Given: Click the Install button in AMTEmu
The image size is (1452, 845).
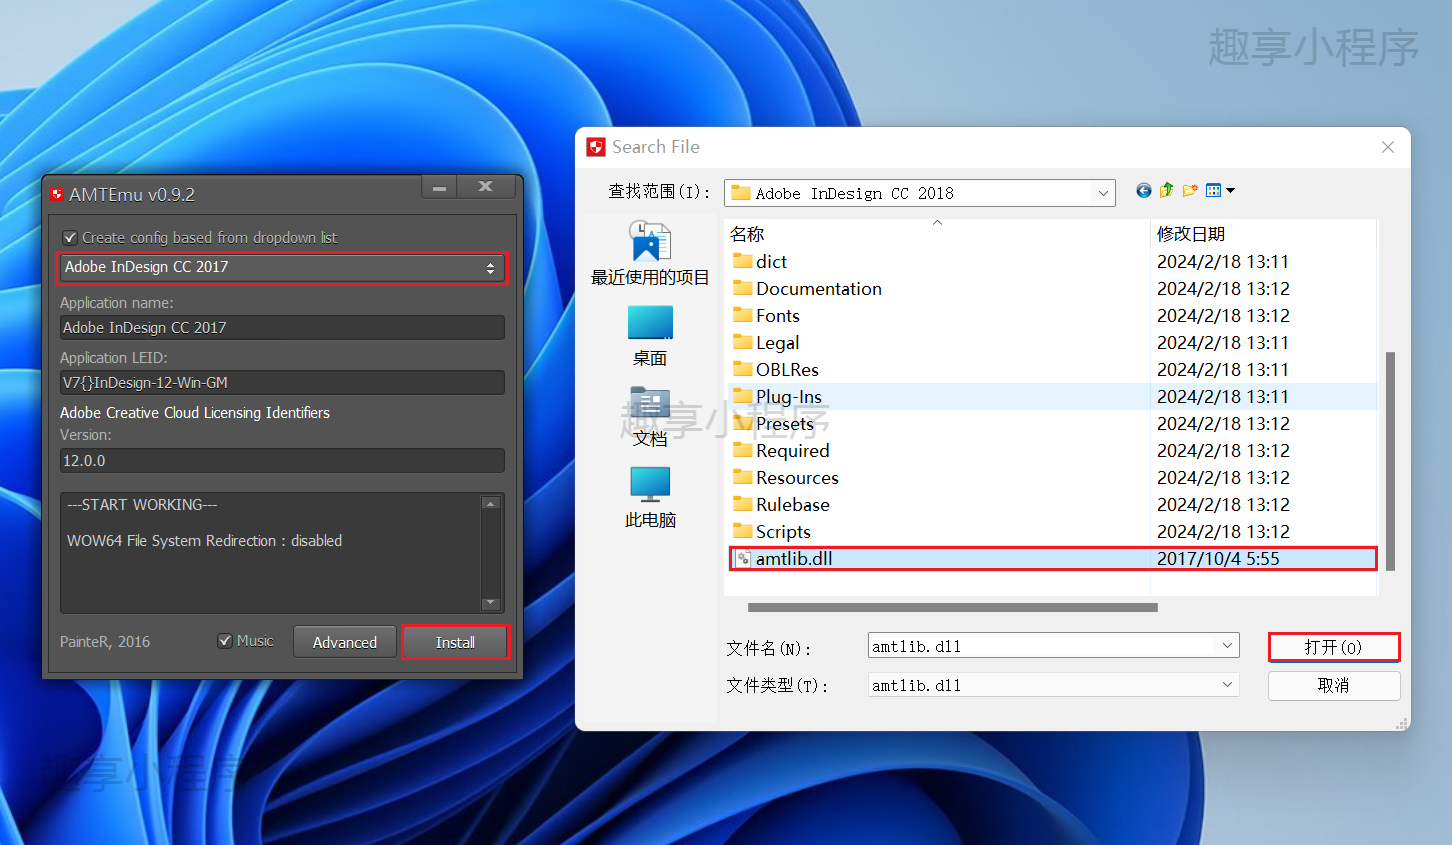Looking at the screenshot, I should click(x=455, y=642).
